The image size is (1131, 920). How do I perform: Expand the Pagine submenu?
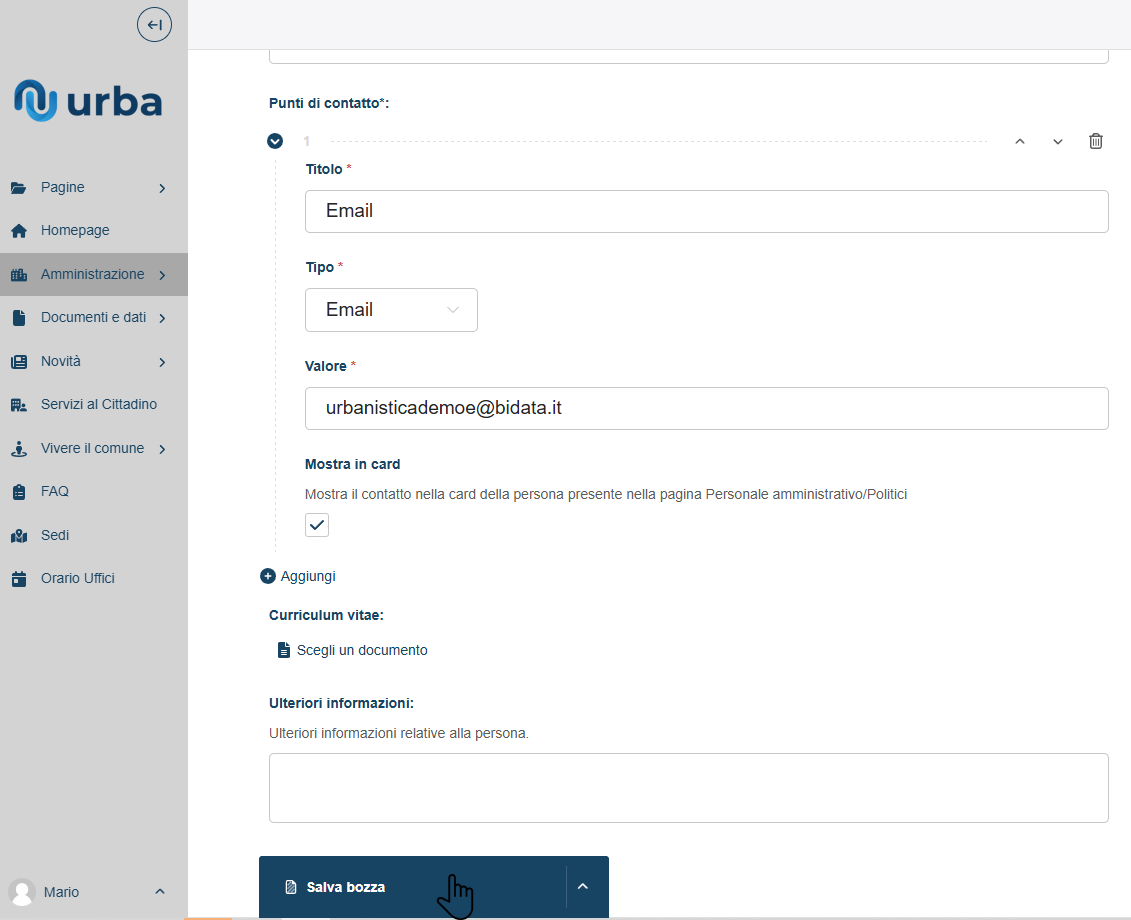pyautogui.click(x=162, y=188)
